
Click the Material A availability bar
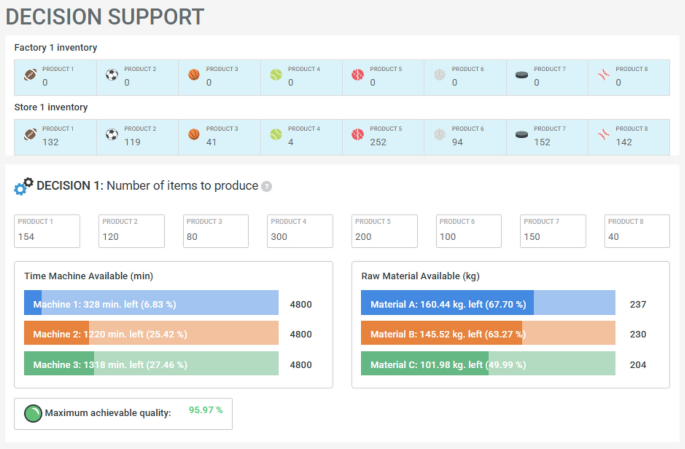(x=488, y=303)
